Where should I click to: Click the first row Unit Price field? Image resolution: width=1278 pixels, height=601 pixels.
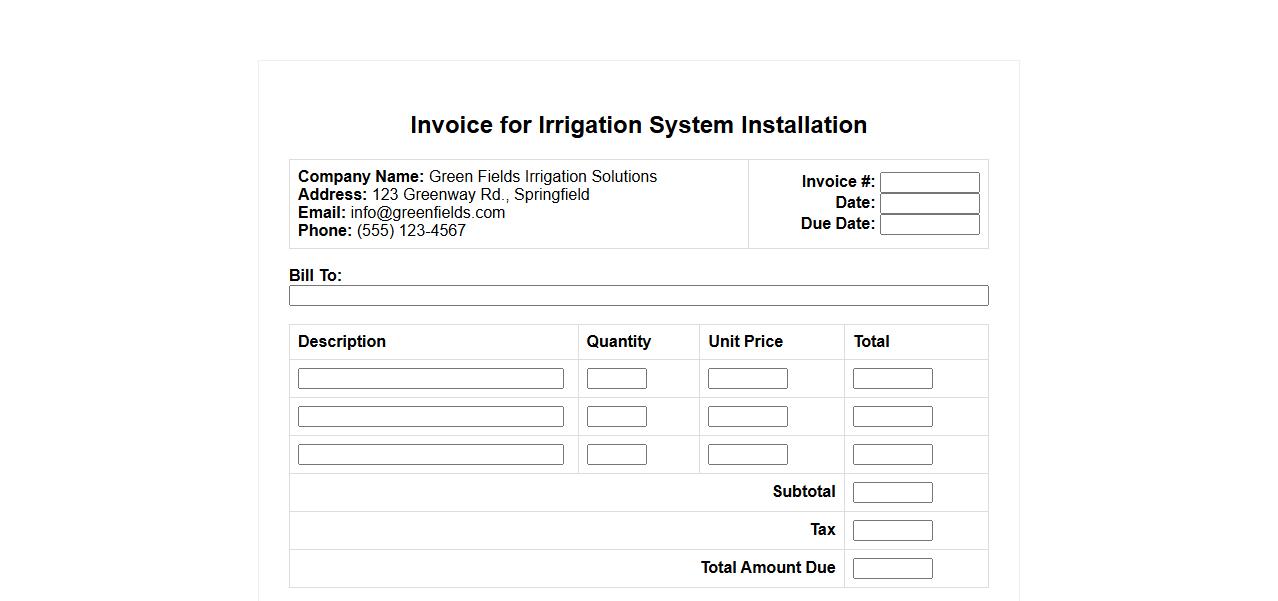[x=747, y=378]
